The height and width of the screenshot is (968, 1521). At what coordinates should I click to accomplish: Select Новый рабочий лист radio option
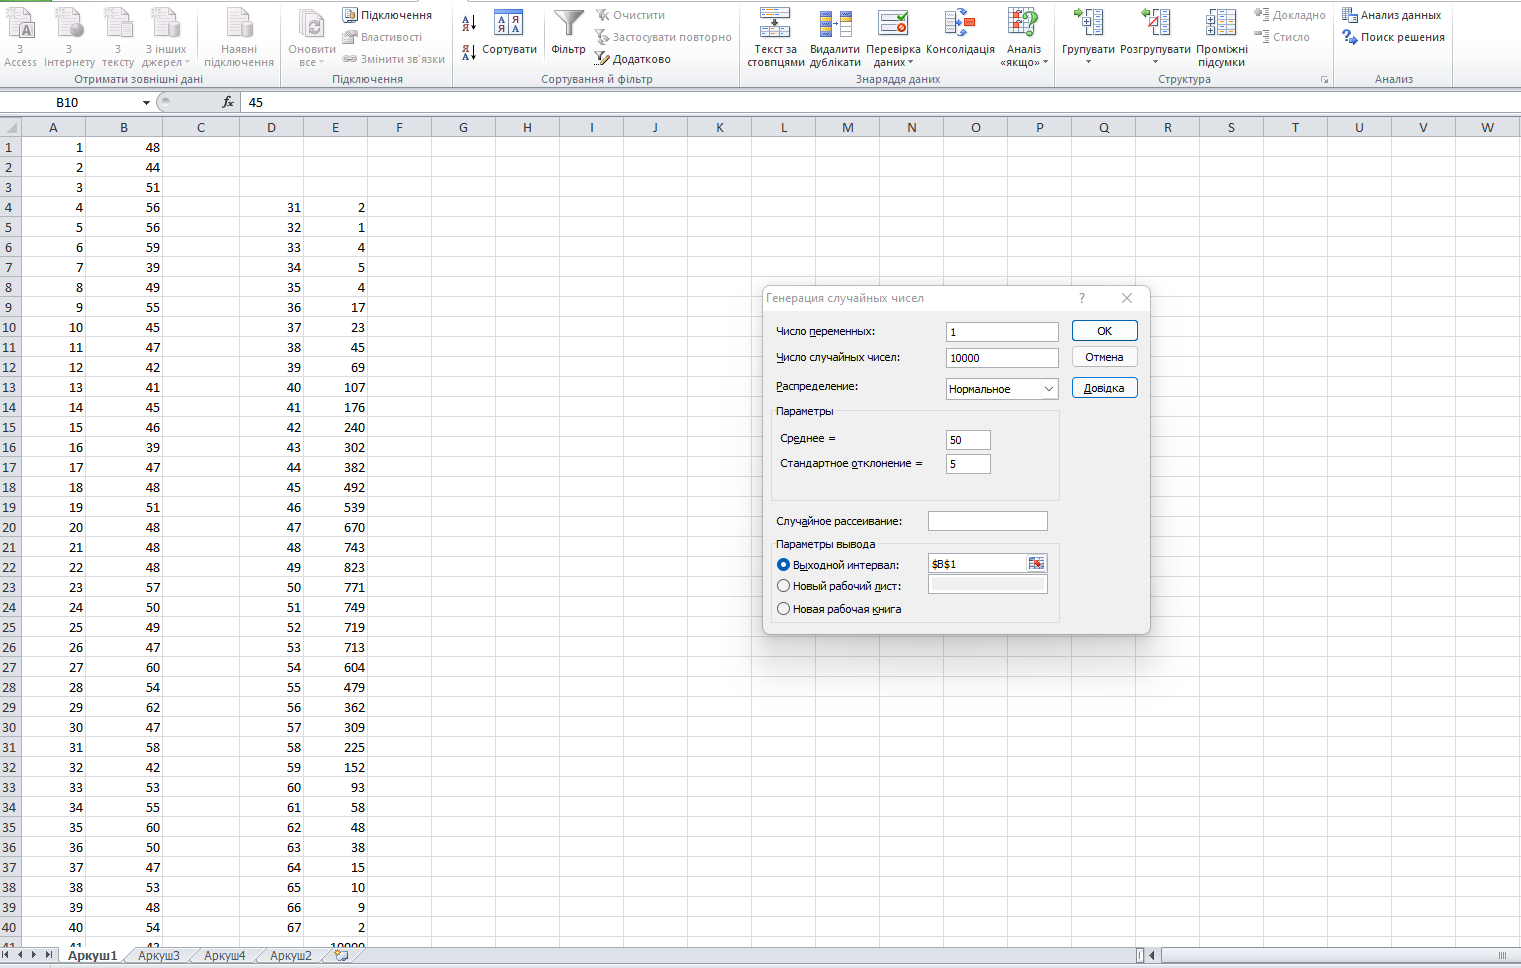click(x=784, y=586)
